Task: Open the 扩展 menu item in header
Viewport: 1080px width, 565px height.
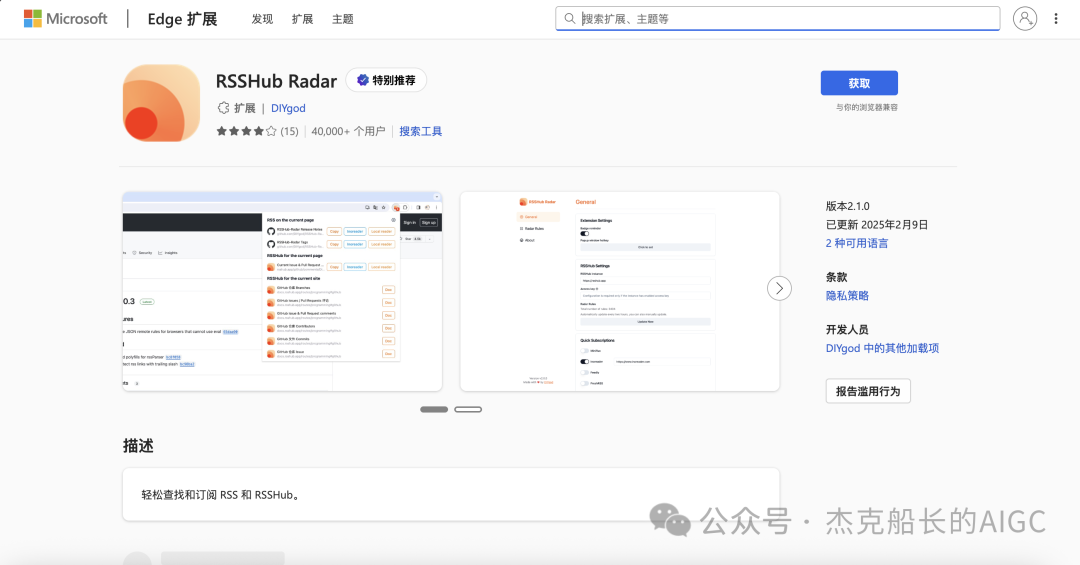Action: click(302, 19)
